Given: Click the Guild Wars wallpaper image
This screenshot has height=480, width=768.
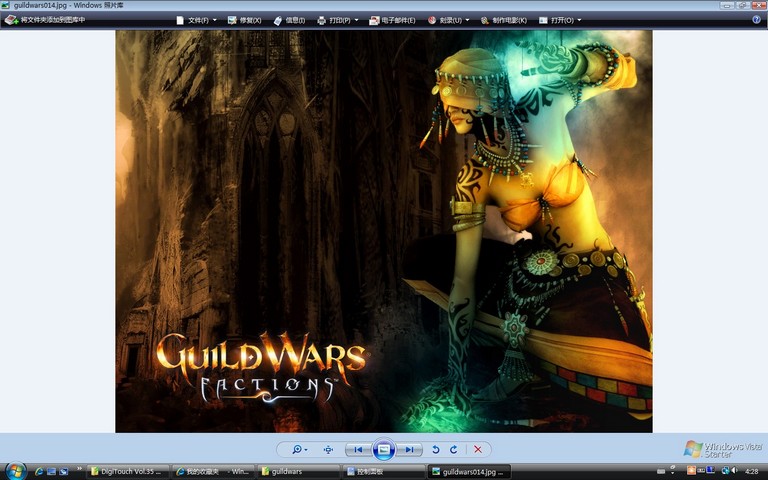Looking at the screenshot, I should click(384, 231).
